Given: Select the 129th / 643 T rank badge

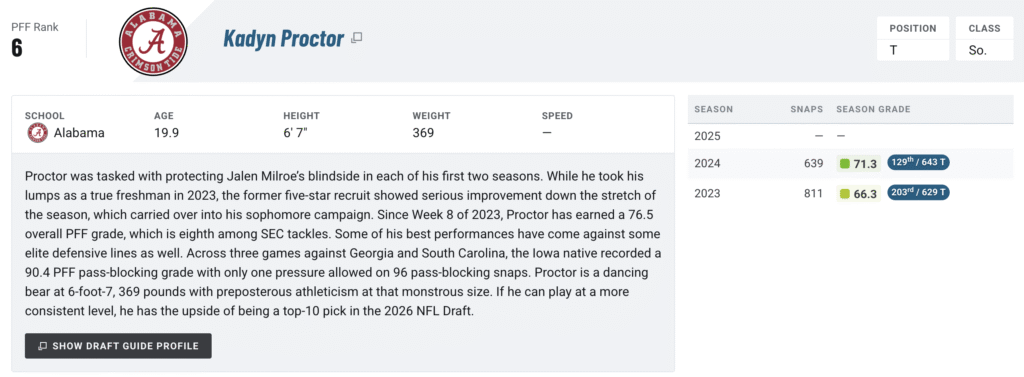Looking at the screenshot, I should point(918,163).
